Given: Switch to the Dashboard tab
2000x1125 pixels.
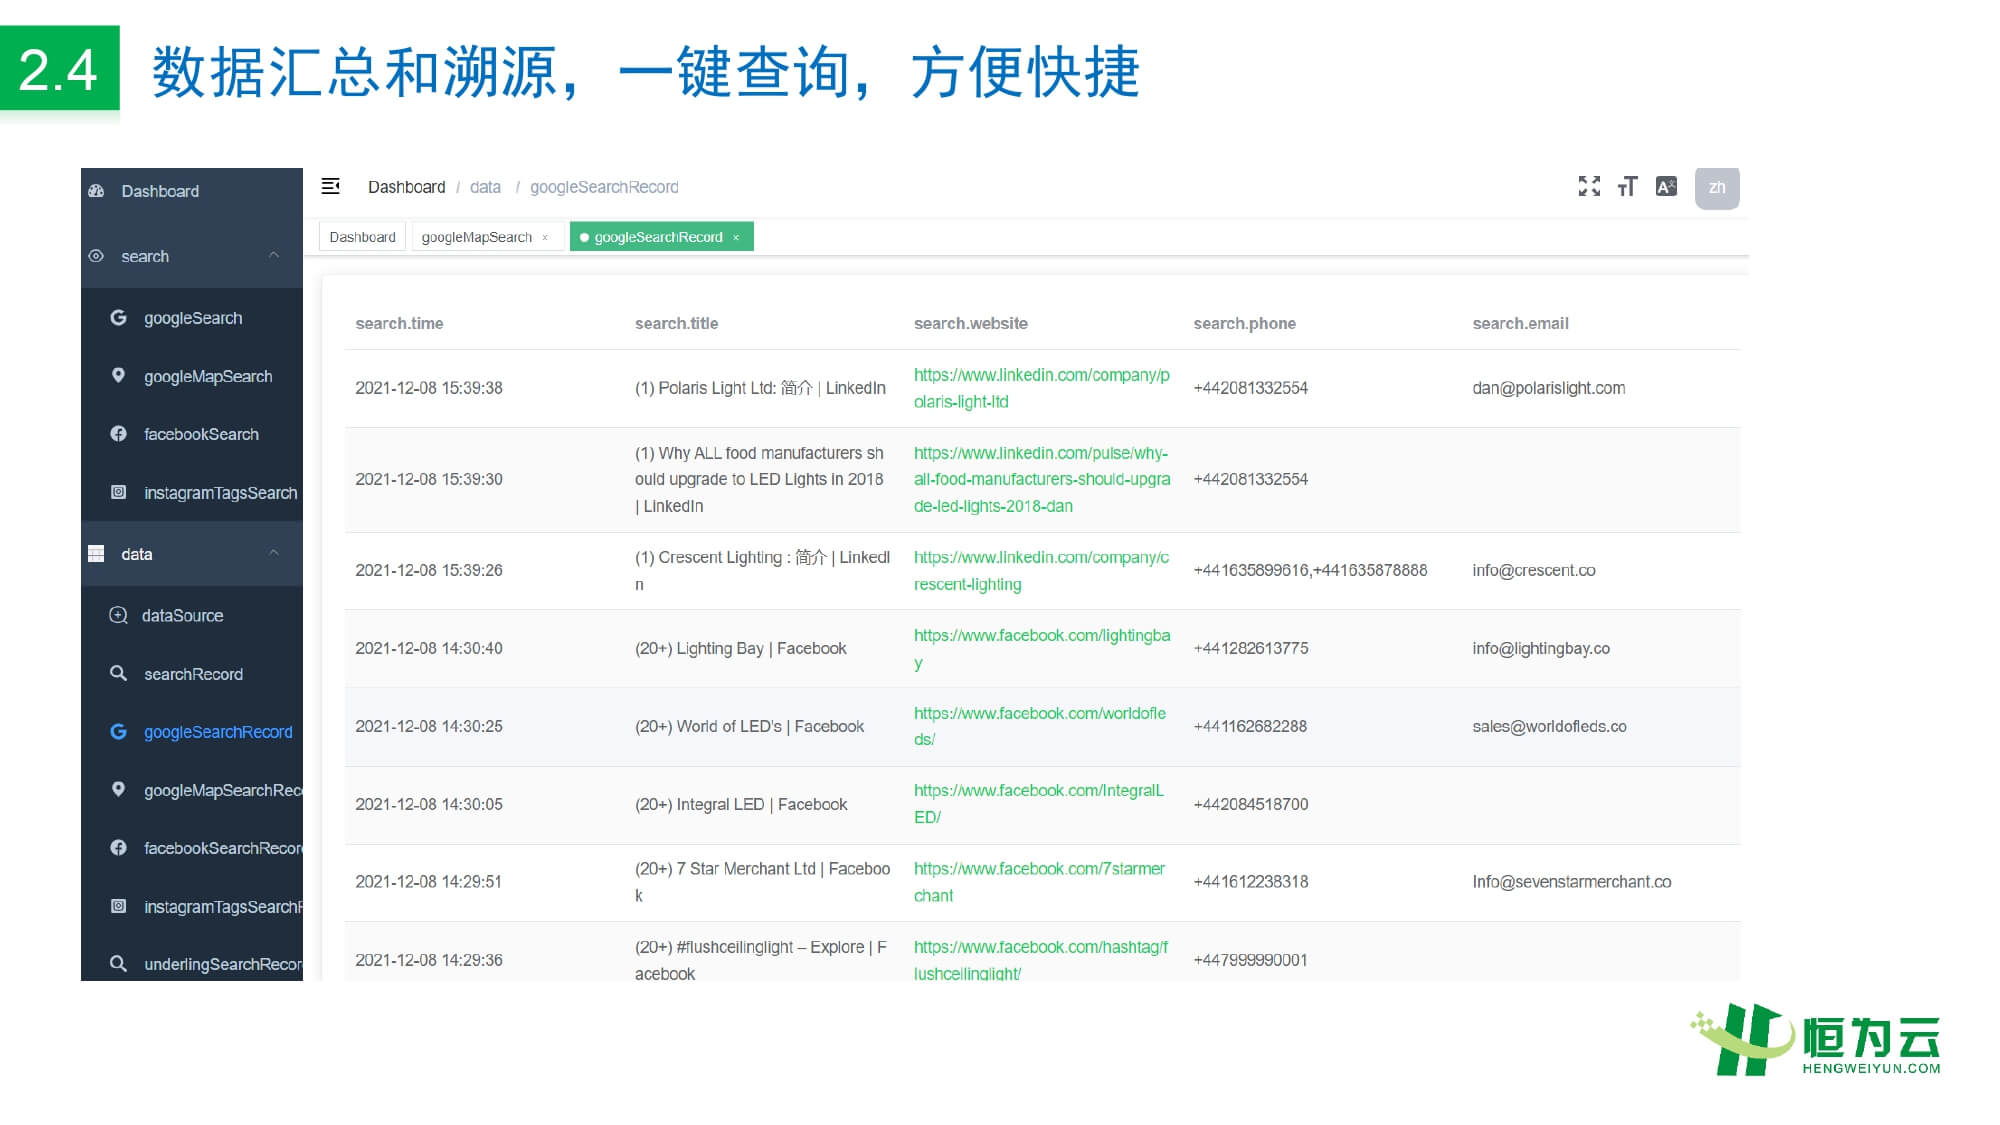Looking at the screenshot, I should pyautogui.click(x=362, y=237).
